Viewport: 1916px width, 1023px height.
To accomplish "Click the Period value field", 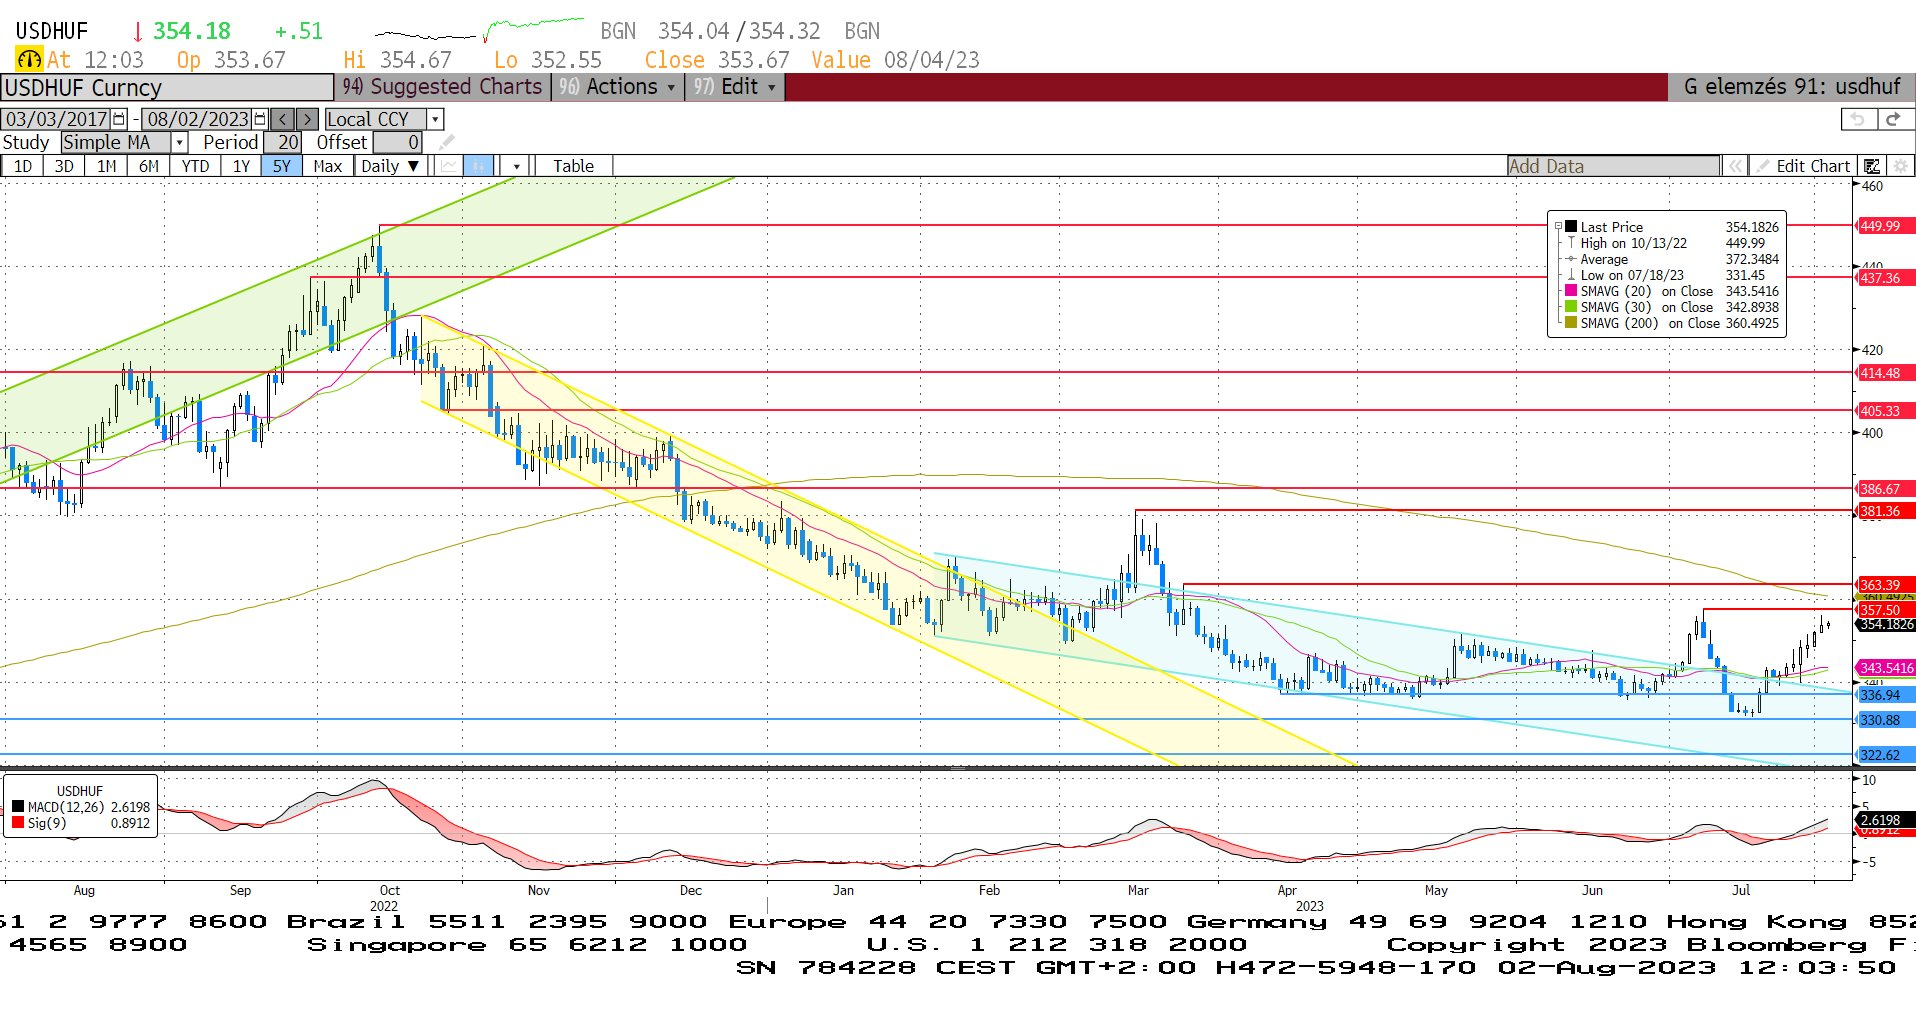I will pos(283,142).
